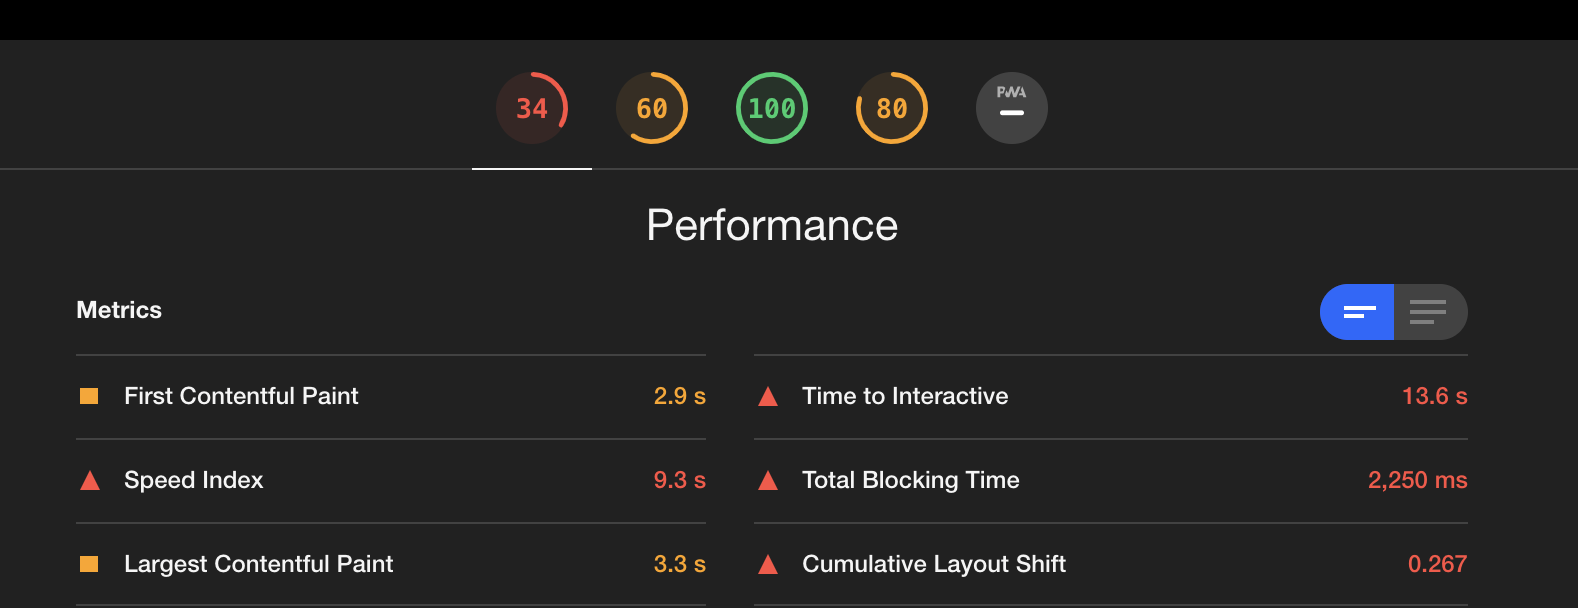Image resolution: width=1578 pixels, height=608 pixels.
Task: Toggle the expanded metric descriptions view
Action: point(1430,311)
